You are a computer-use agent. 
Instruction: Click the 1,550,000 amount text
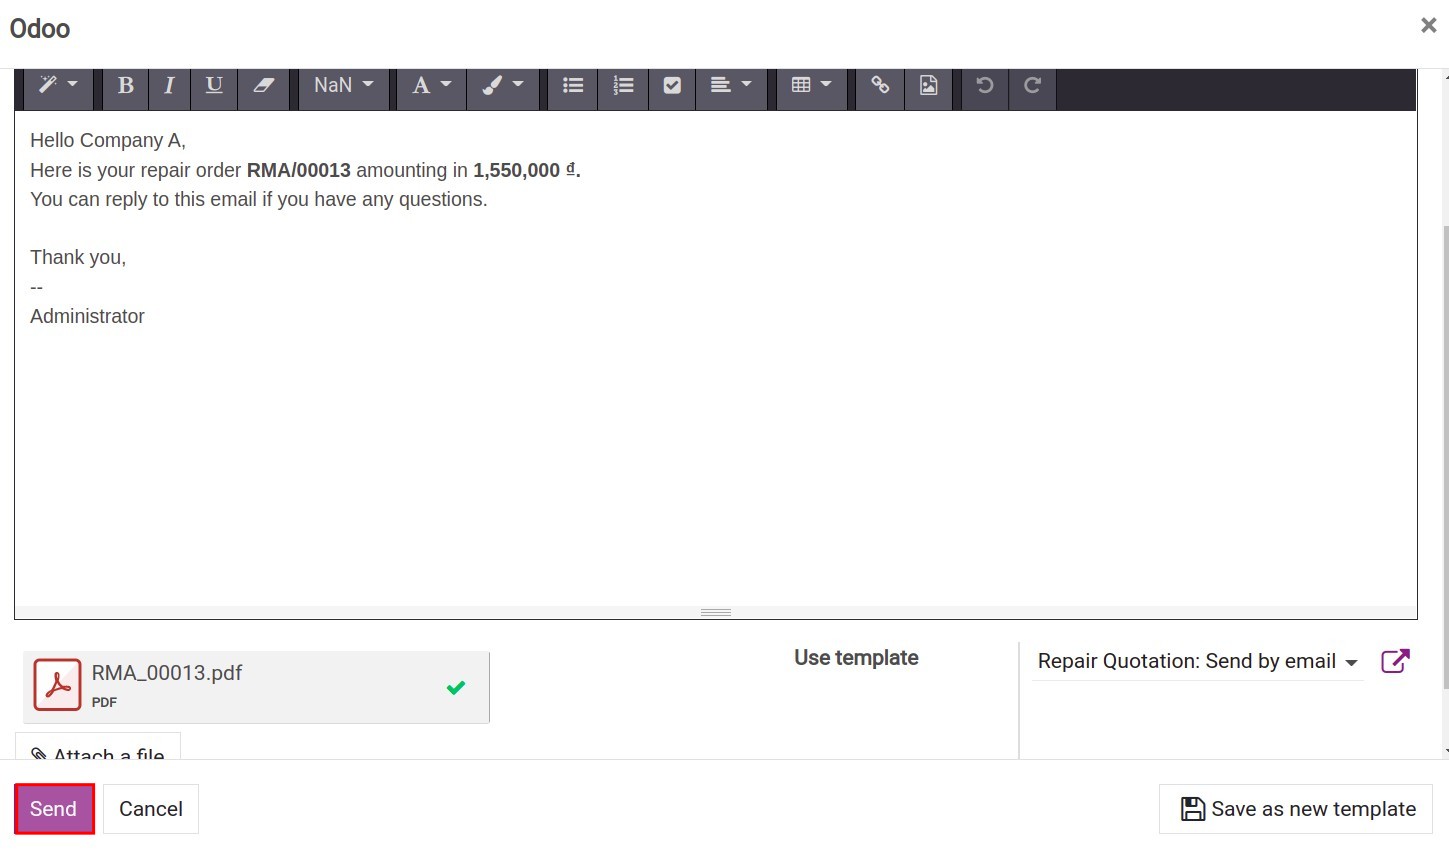point(516,170)
